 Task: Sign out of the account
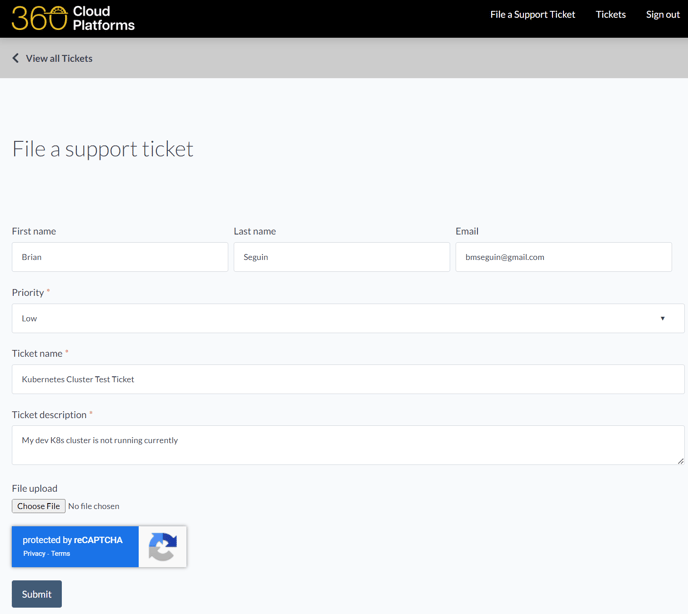[x=662, y=15]
